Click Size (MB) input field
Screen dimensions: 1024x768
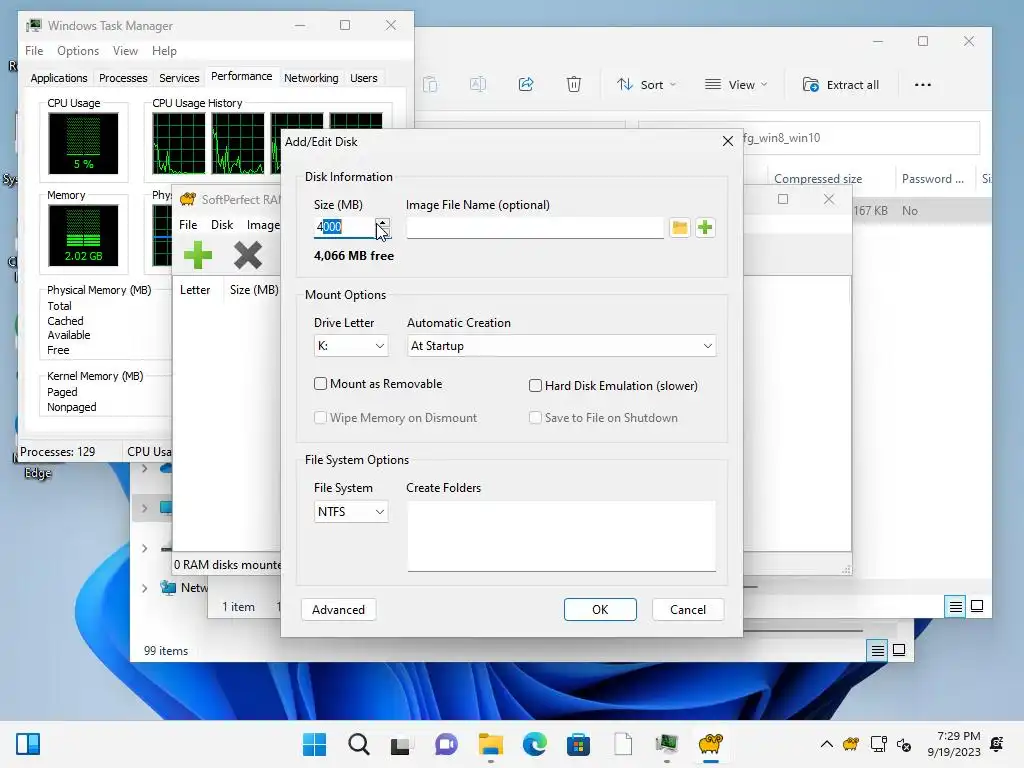tap(345, 227)
